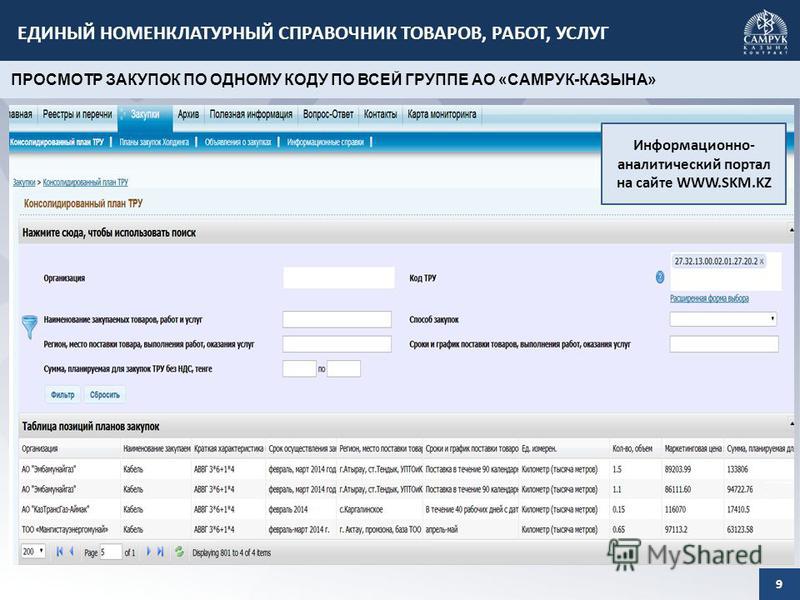Screen dimensions: 800x600
Task: Go to previous page arrow
Action: [71, 552]
